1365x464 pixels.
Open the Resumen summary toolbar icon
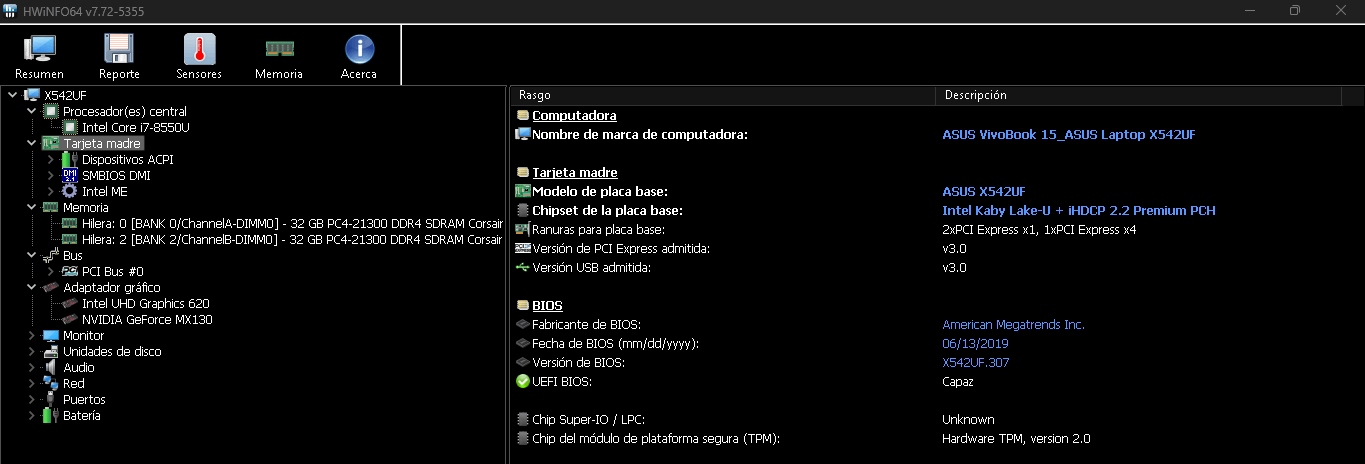coord(39,48)
